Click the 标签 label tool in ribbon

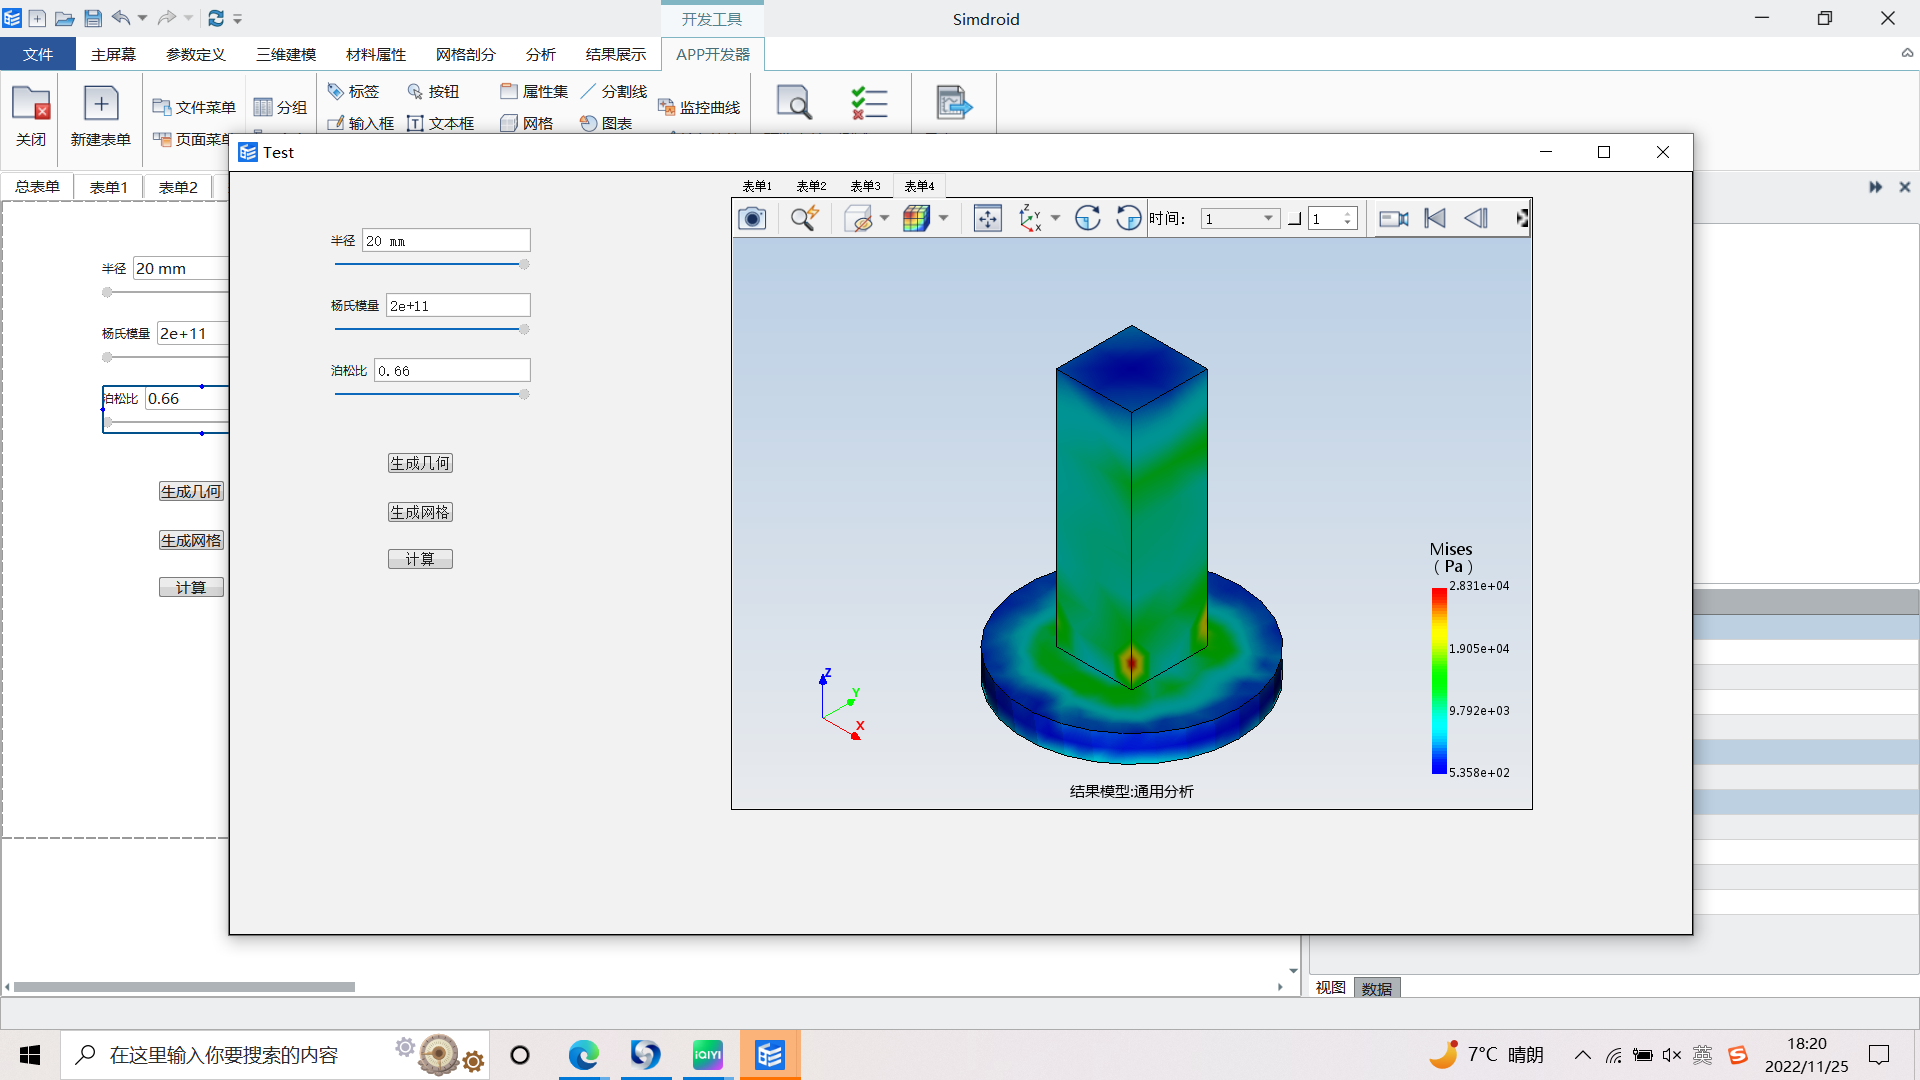click(x=353, y=91)
